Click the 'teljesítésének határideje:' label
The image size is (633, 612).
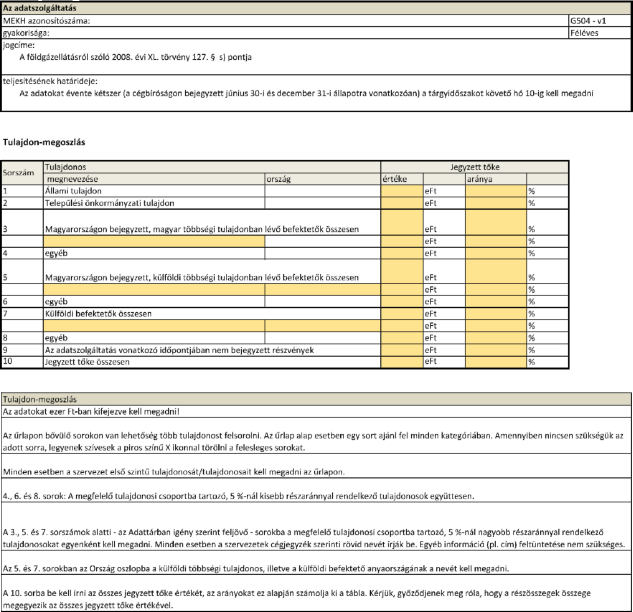click(x=50, y=81)
